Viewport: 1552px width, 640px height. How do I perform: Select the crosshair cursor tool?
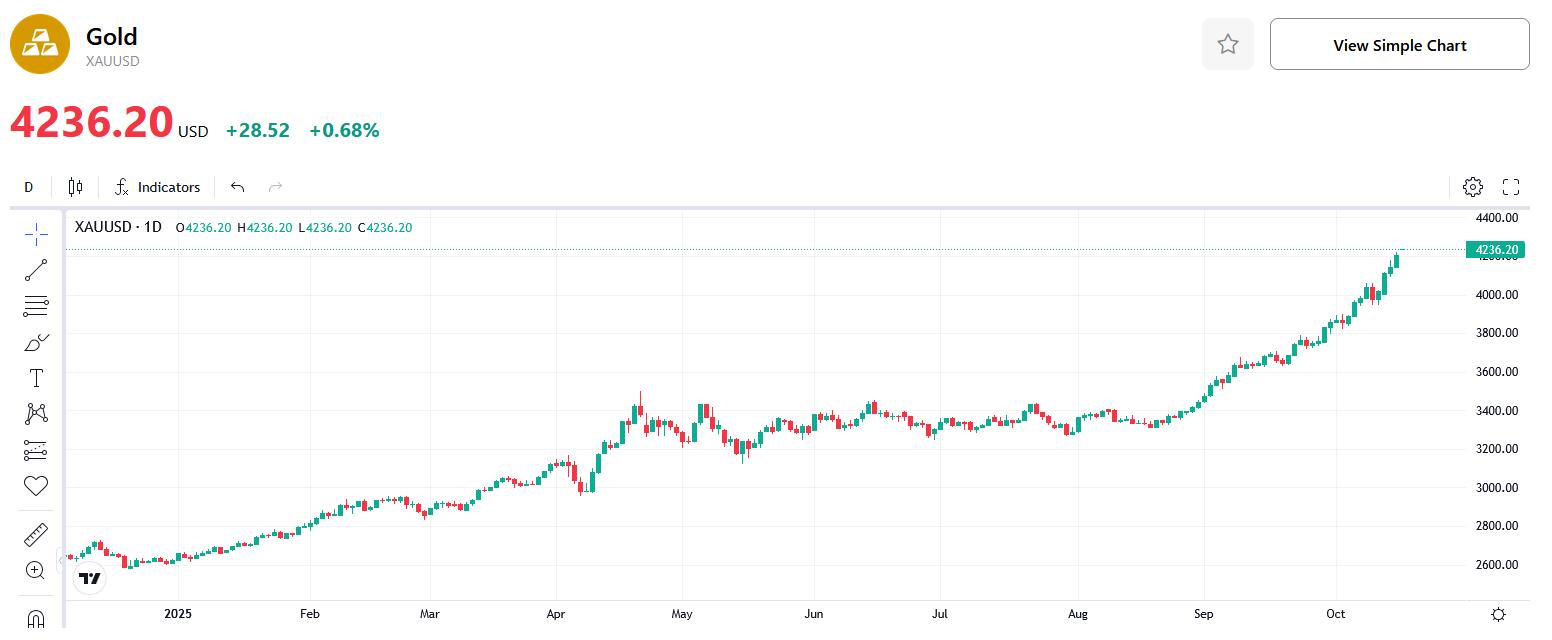pos(36,234)
